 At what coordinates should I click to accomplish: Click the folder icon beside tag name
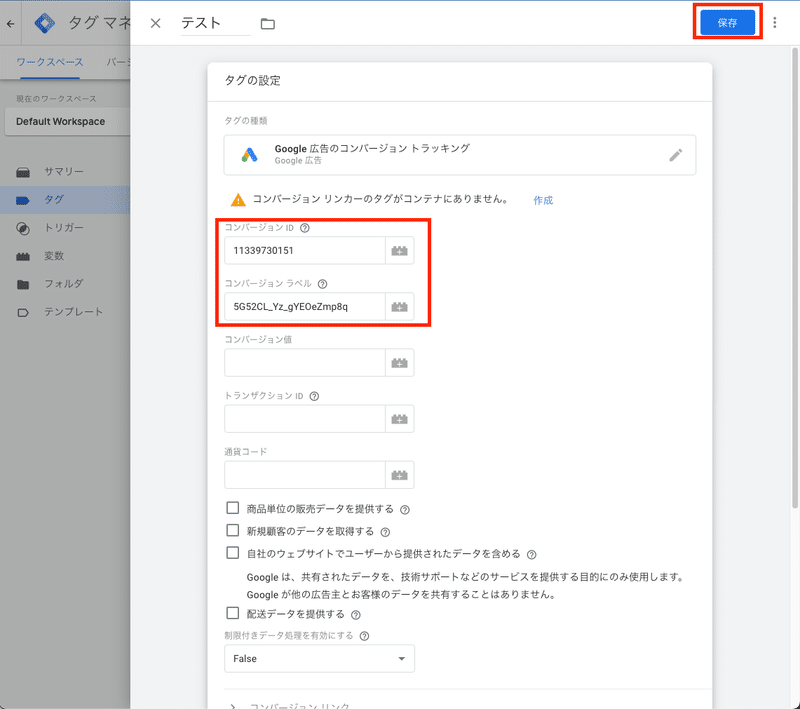[x=267, y=23]
